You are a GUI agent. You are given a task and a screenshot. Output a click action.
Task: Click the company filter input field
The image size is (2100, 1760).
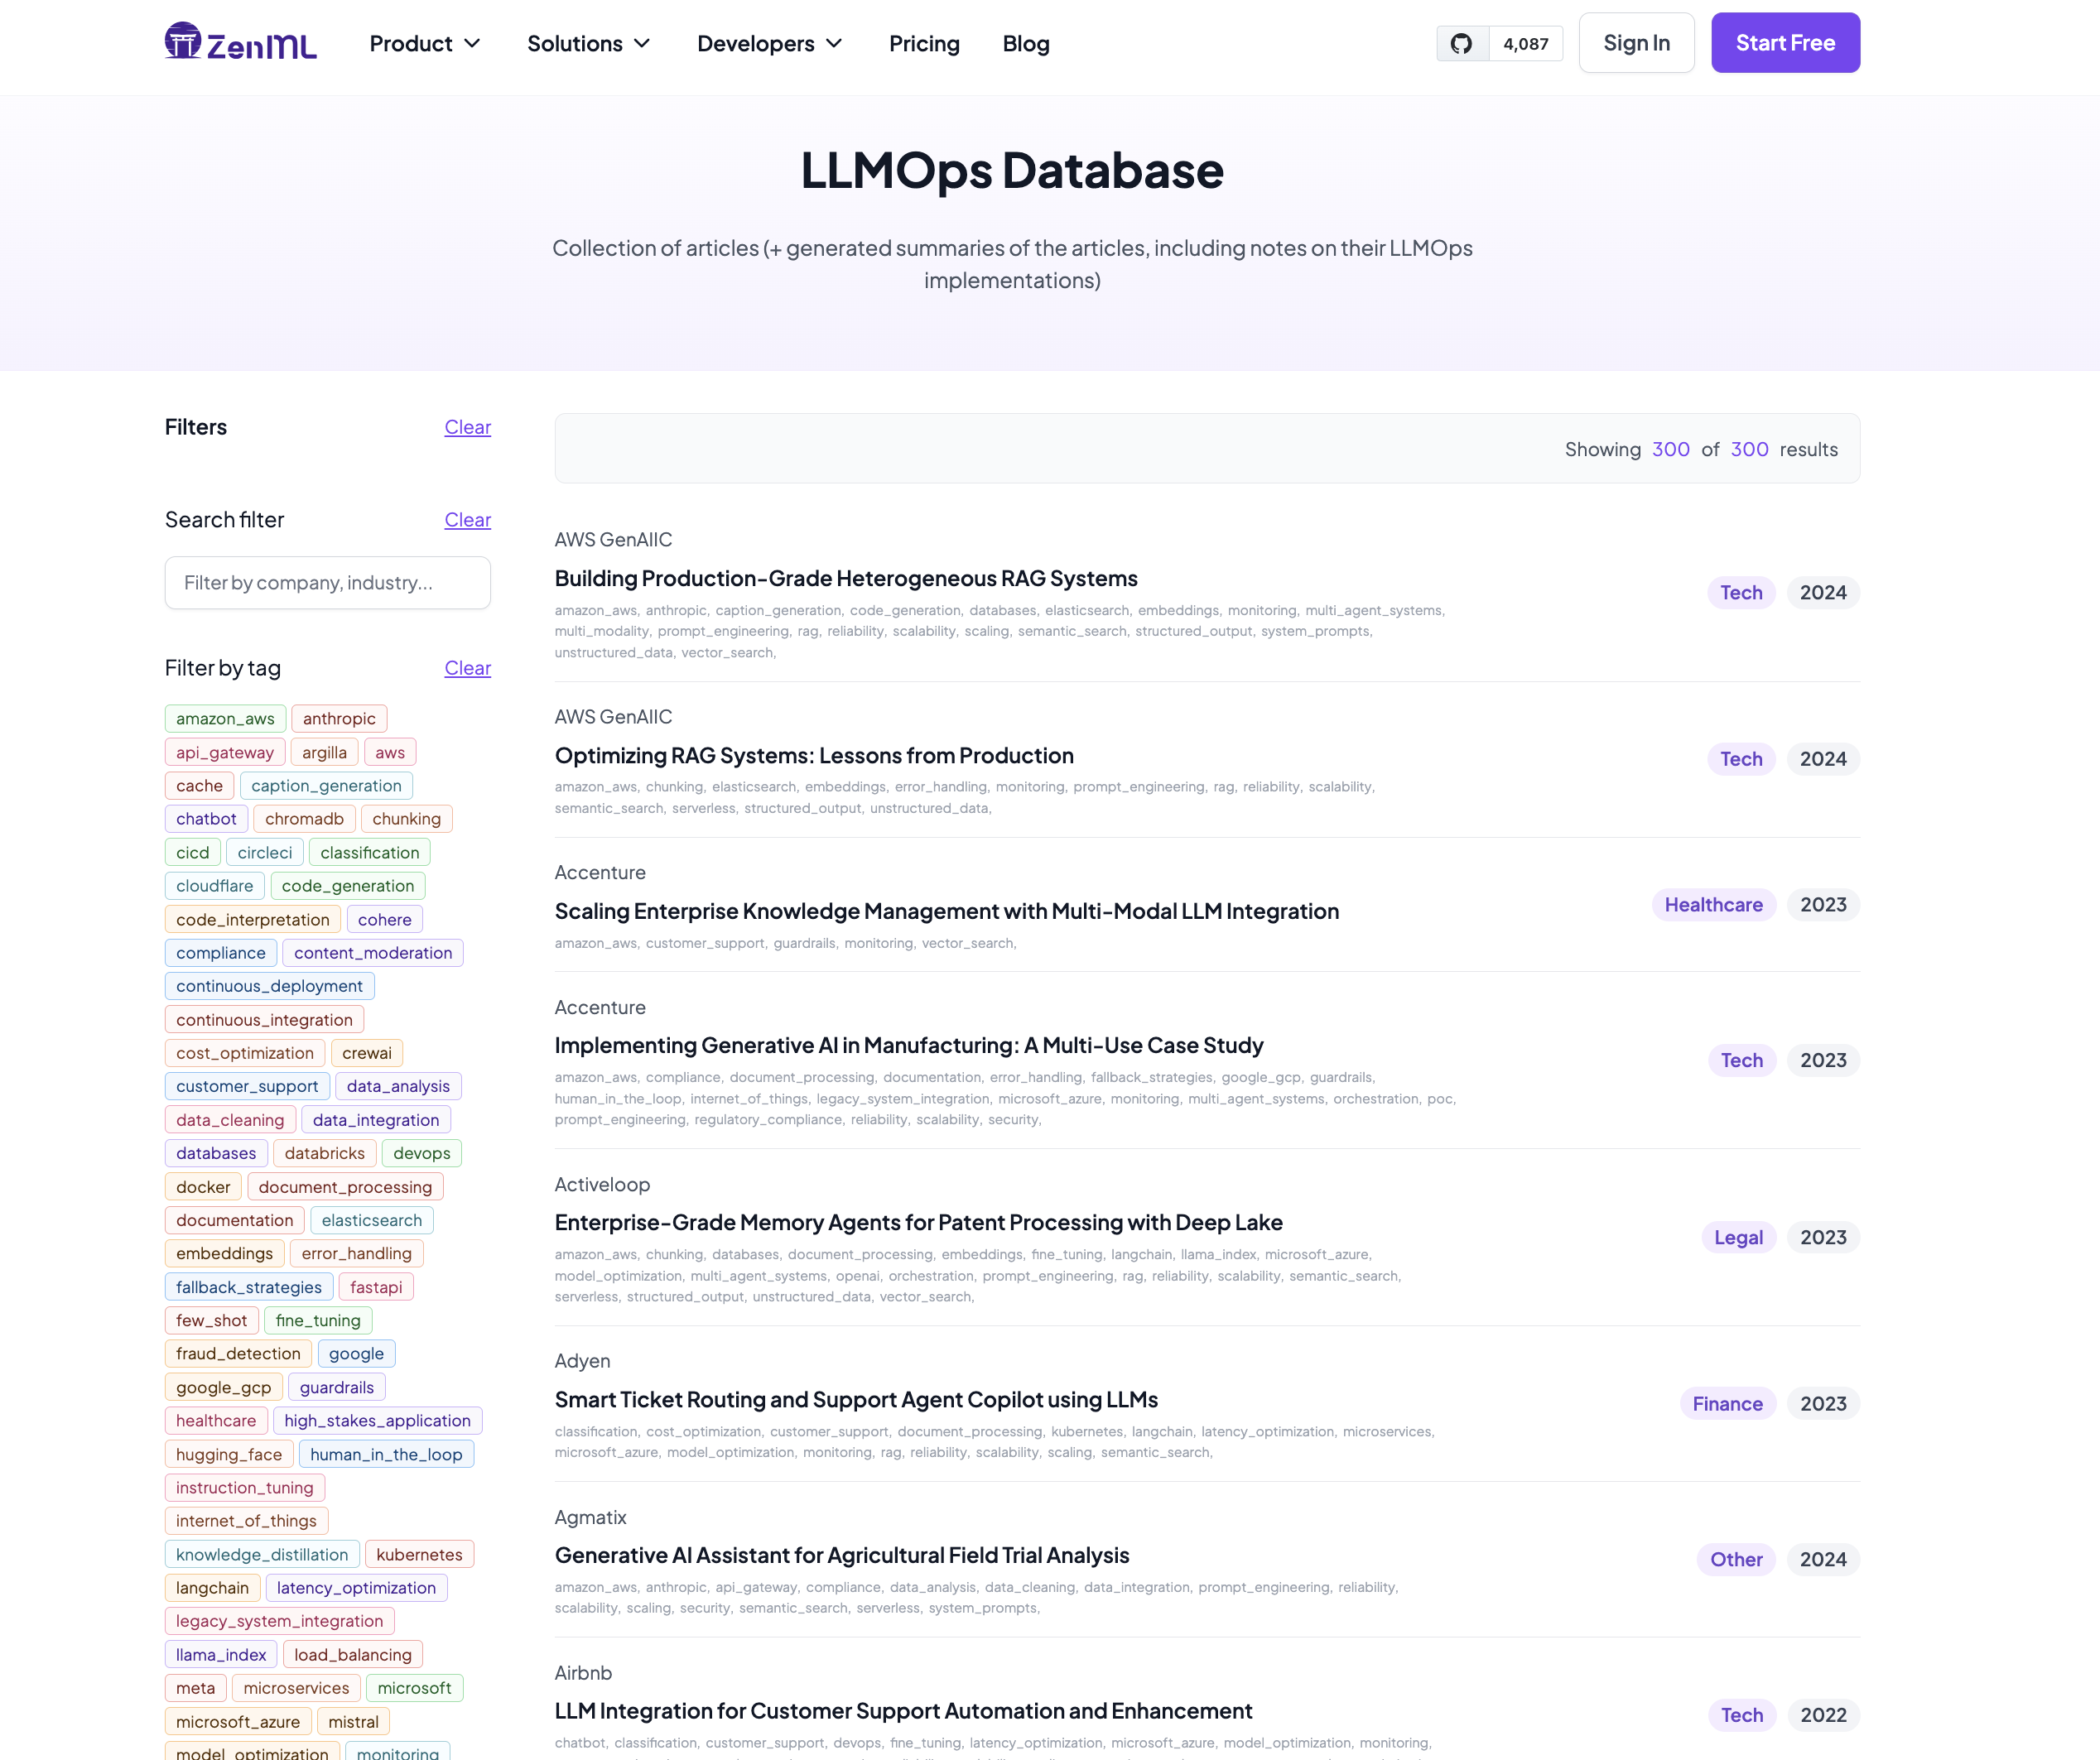coord(327,582)
